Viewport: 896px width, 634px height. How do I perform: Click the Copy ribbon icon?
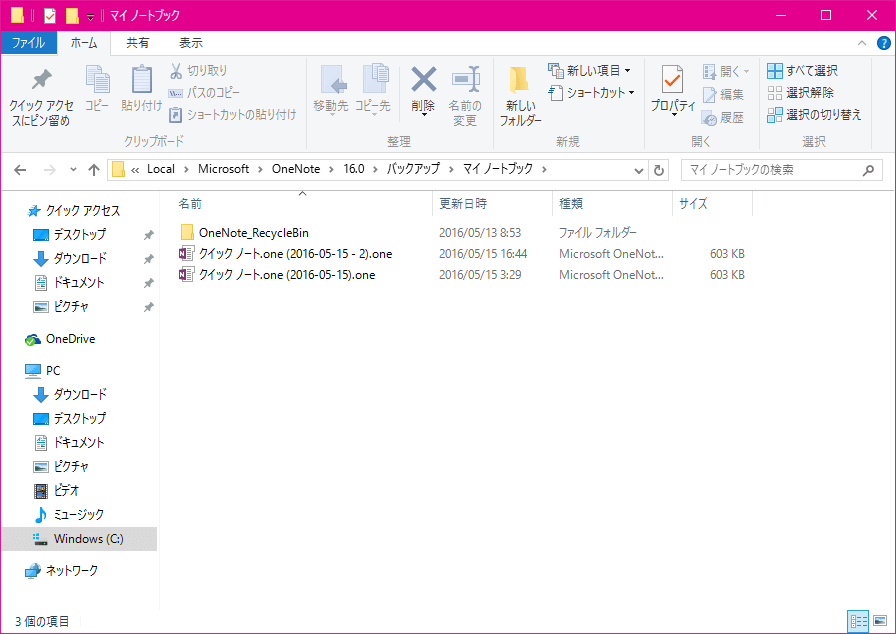[x=97, y=89]
